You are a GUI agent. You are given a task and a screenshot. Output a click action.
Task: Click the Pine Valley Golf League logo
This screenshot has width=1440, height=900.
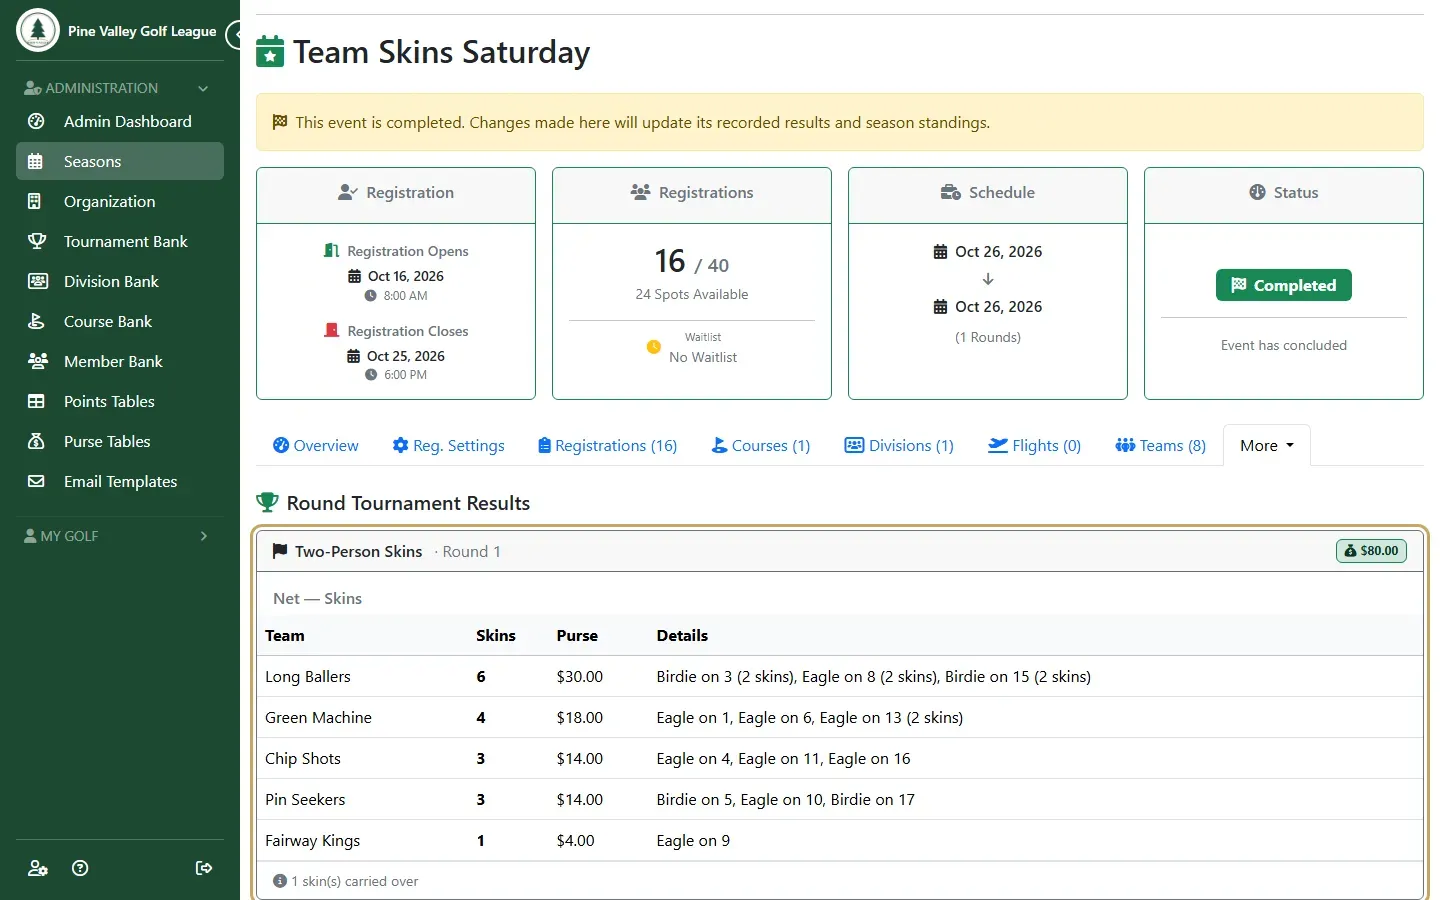click(38, 30)
